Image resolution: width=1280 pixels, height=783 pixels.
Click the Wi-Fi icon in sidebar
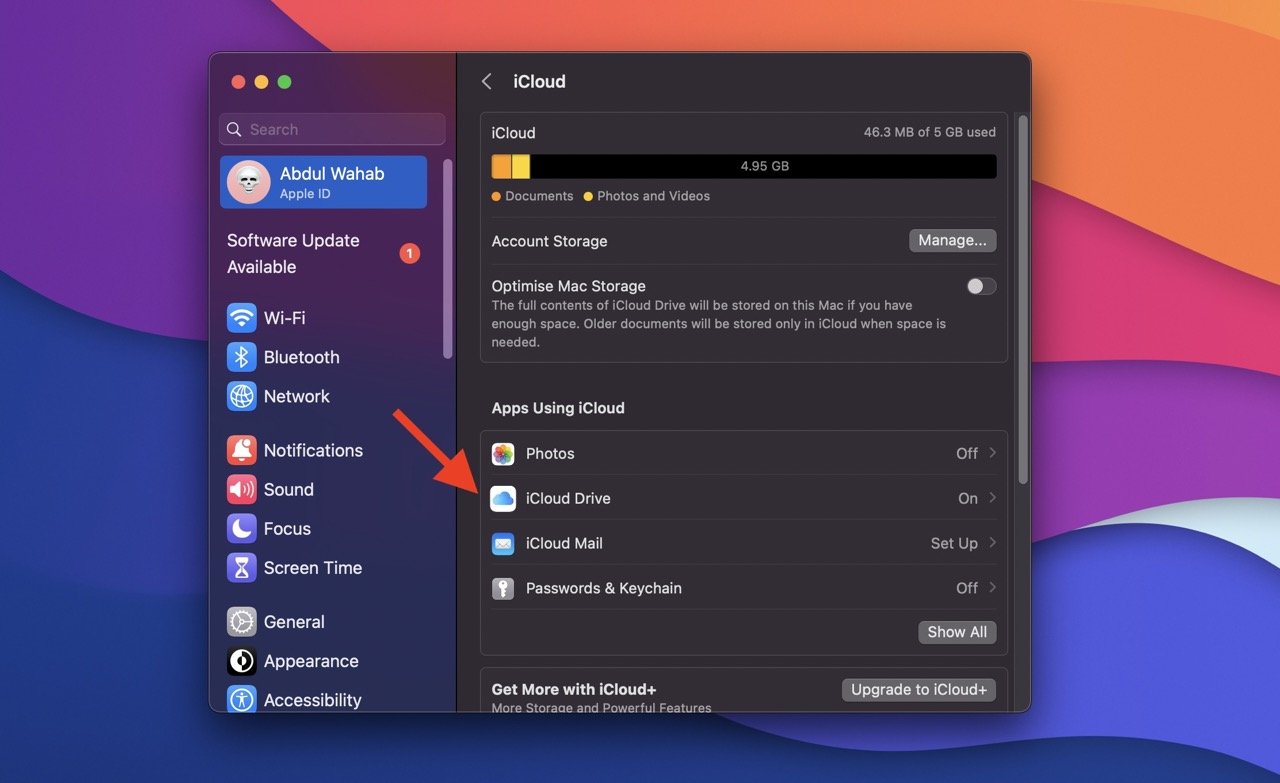(241, 318)
